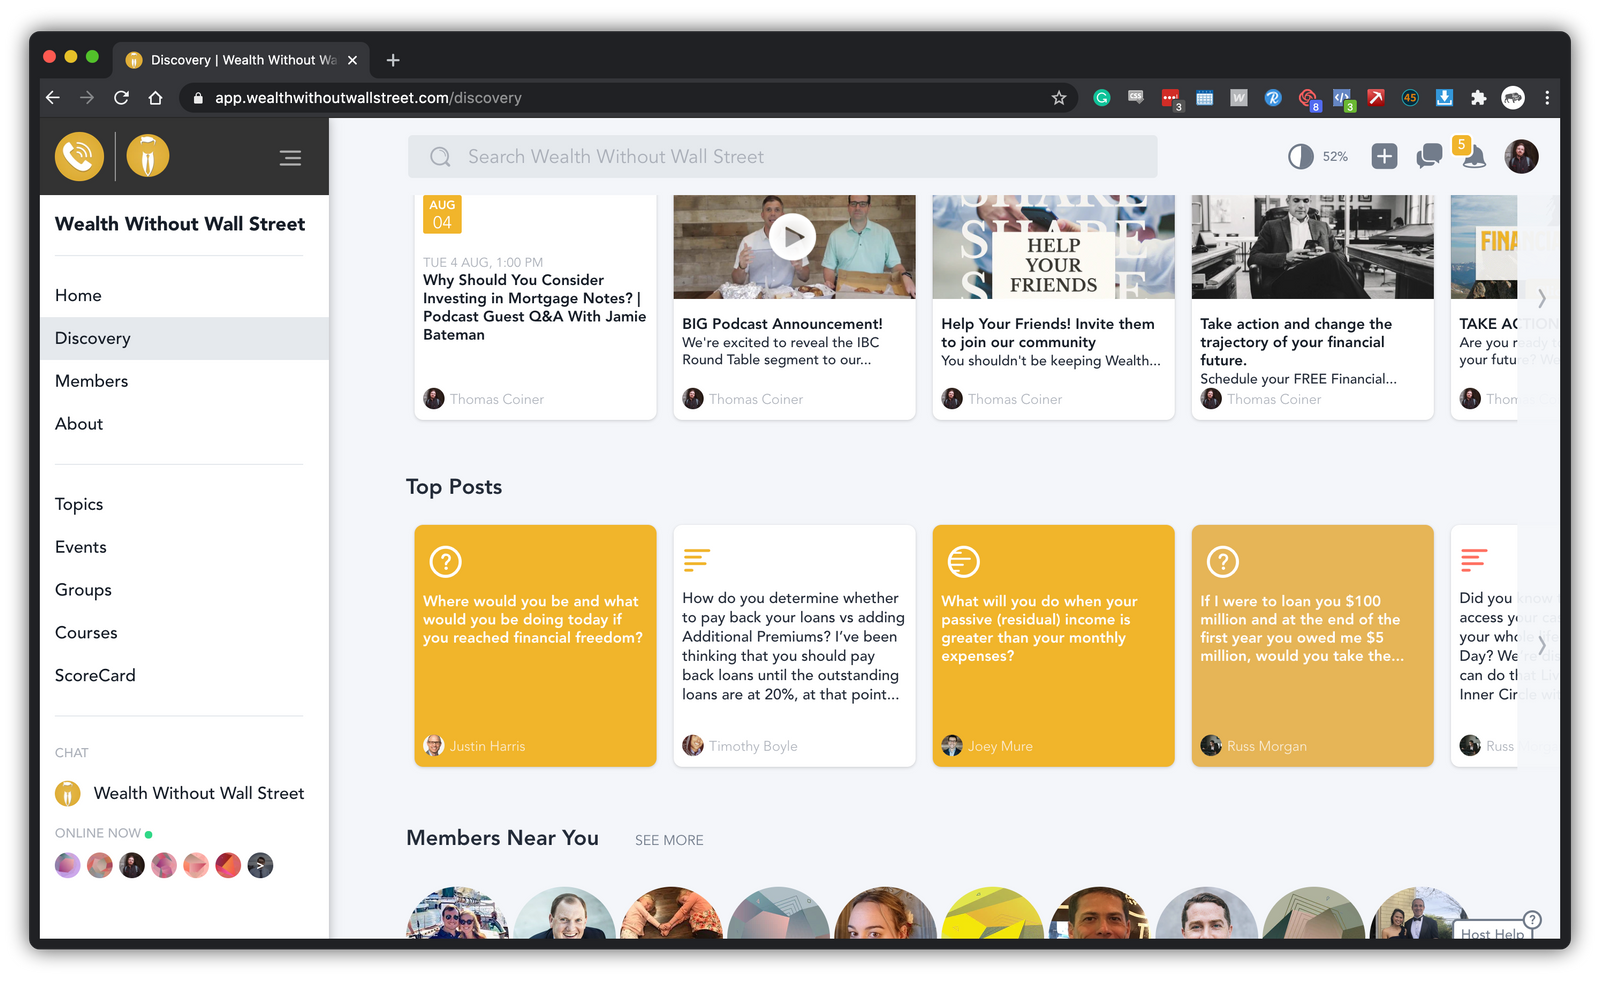1600x984 pixels.
Task: Open the Chrome three-dot menu
Action: (x=1547, y=98)
